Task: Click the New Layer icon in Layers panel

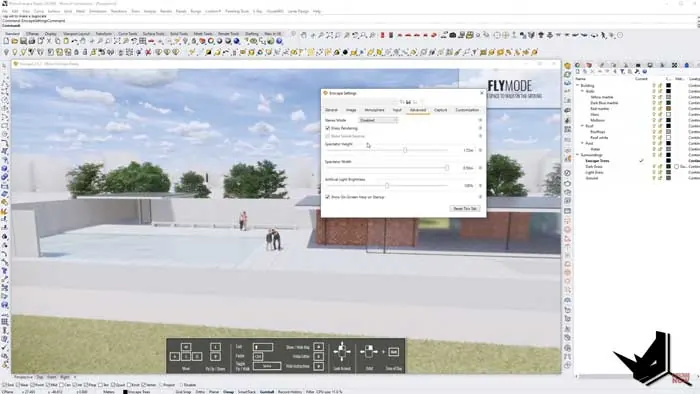Action: tap(578, 71)
